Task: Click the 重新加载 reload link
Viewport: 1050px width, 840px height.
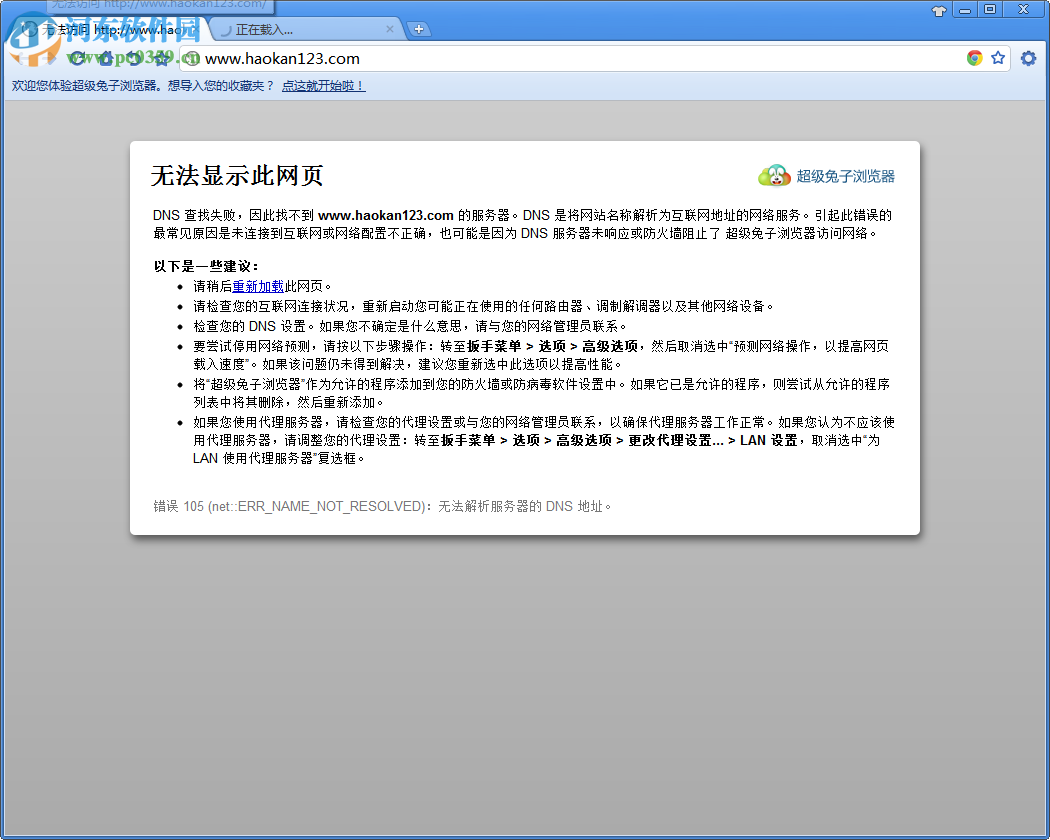Action: tap(258, 286)
